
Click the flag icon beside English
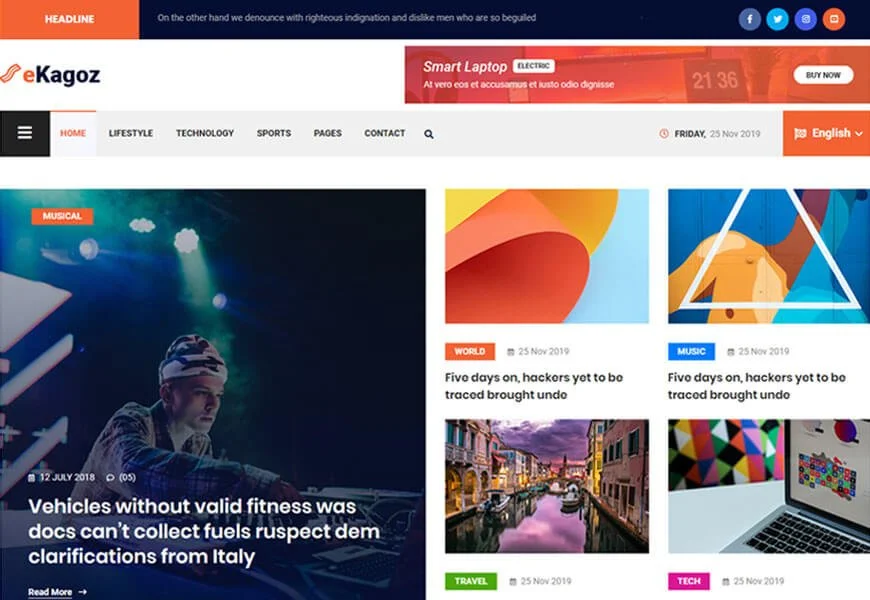click(800, 133)
